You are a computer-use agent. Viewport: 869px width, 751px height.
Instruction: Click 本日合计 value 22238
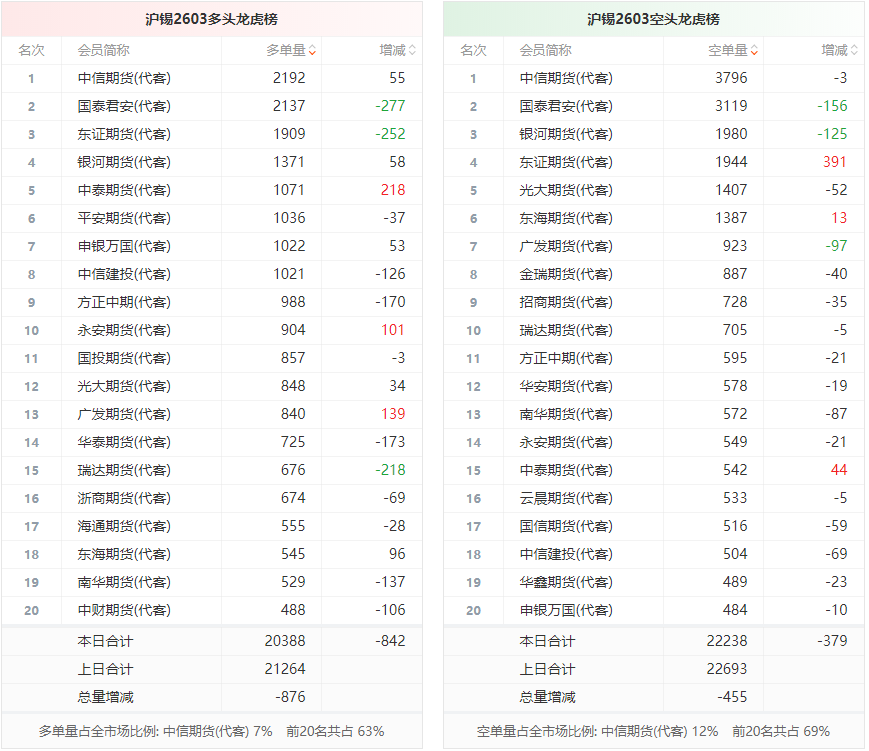click(x=727, y=641)
